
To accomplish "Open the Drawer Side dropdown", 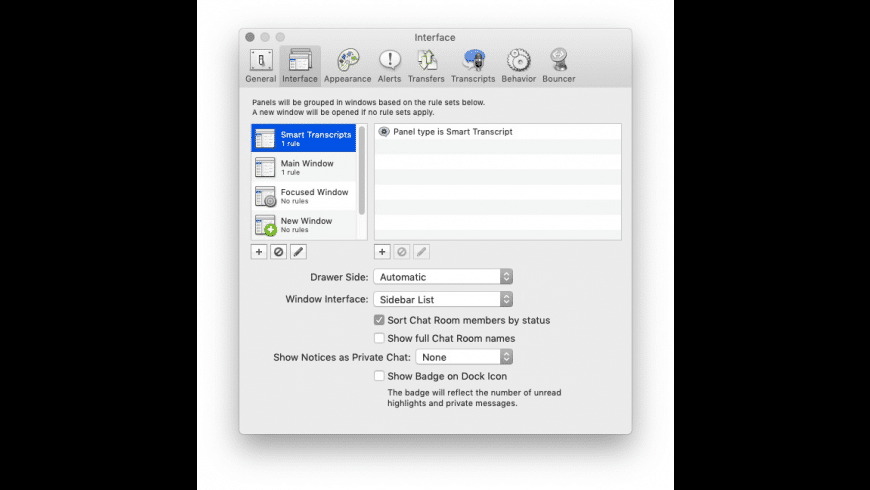I will coord(443,276).
